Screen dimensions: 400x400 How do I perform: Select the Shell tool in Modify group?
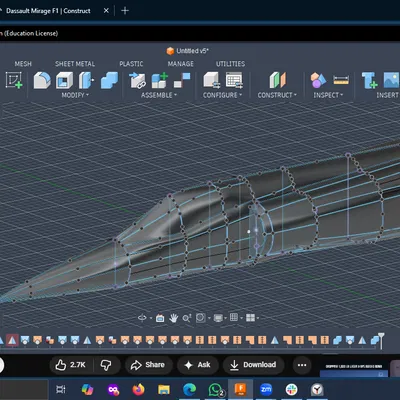point(64,80)
